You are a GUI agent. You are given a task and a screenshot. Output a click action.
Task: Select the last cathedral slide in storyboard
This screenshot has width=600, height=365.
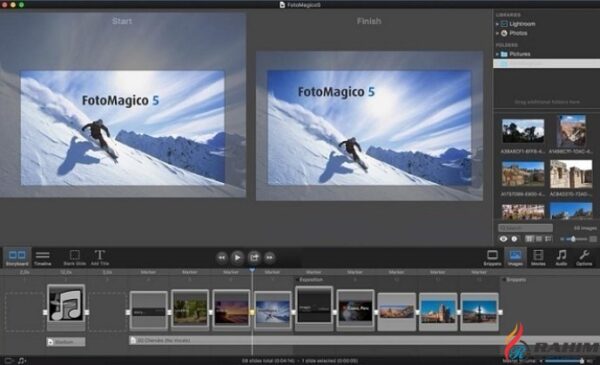tap(479, 311)
